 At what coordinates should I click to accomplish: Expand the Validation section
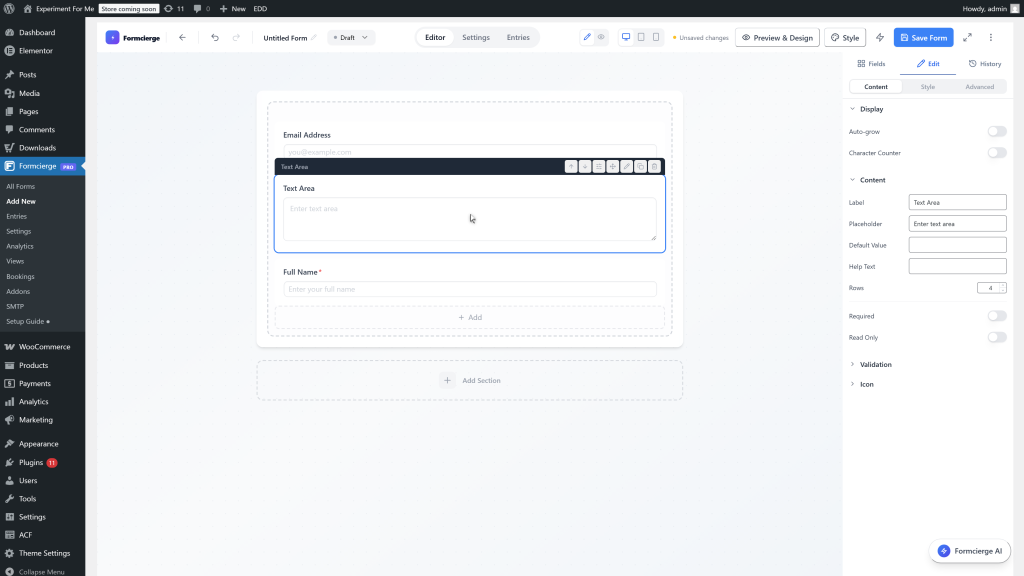[874, 364]
